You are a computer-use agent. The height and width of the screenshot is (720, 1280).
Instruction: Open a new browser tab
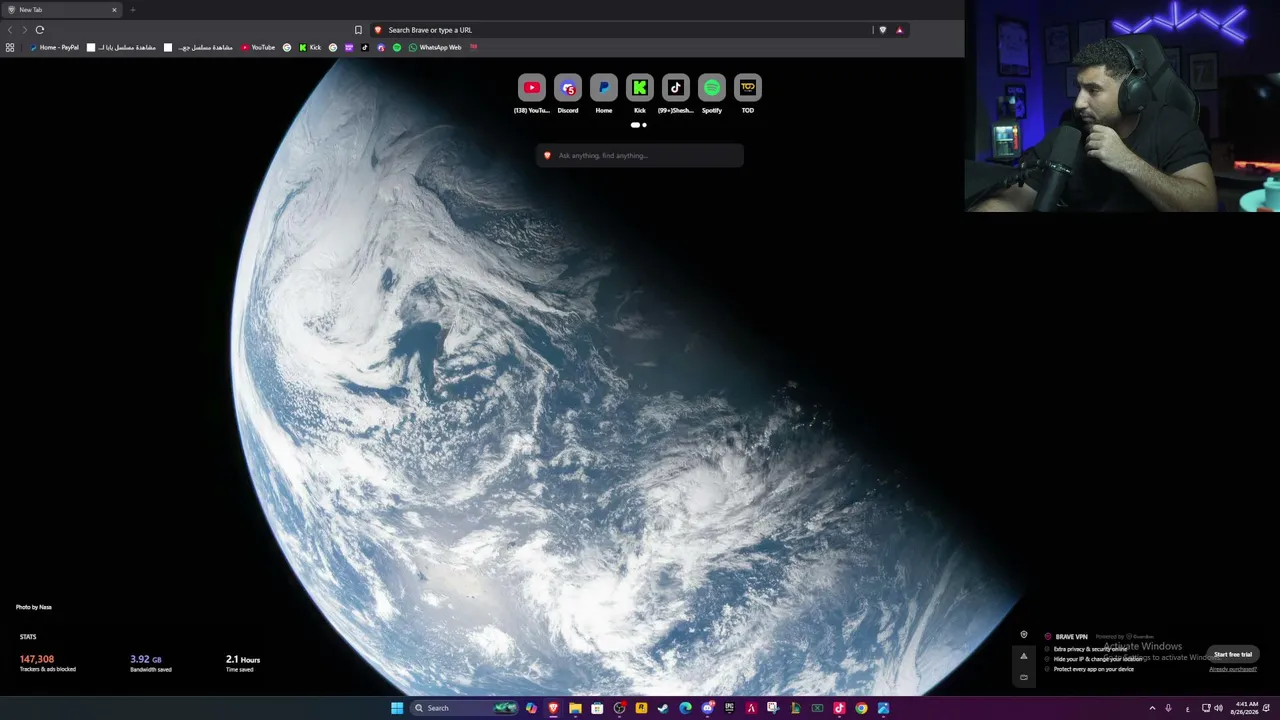coord(132,10)
